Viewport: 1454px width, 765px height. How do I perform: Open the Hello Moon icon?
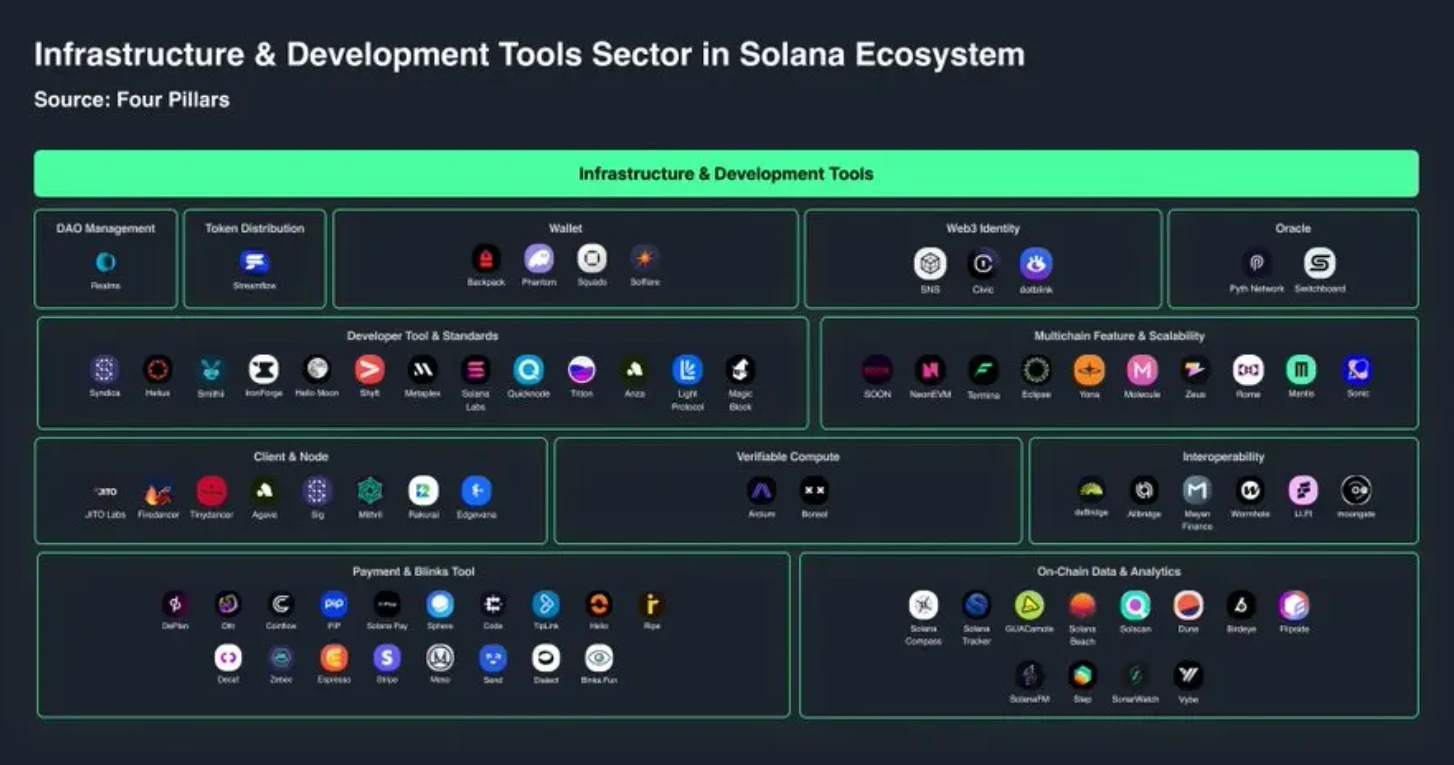(316, 370)
